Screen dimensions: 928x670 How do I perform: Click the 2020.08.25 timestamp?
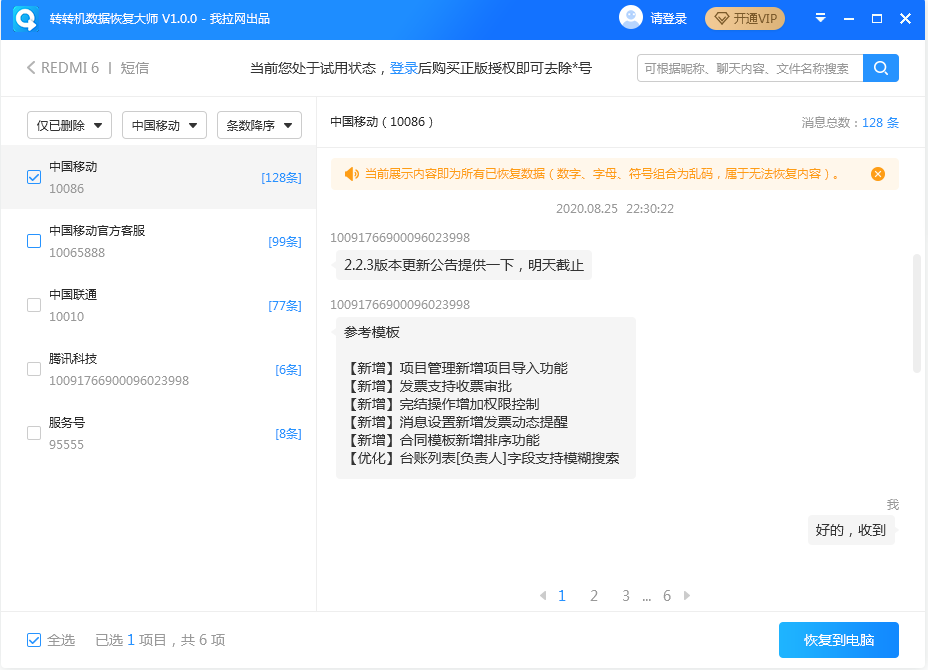[614, 208]
